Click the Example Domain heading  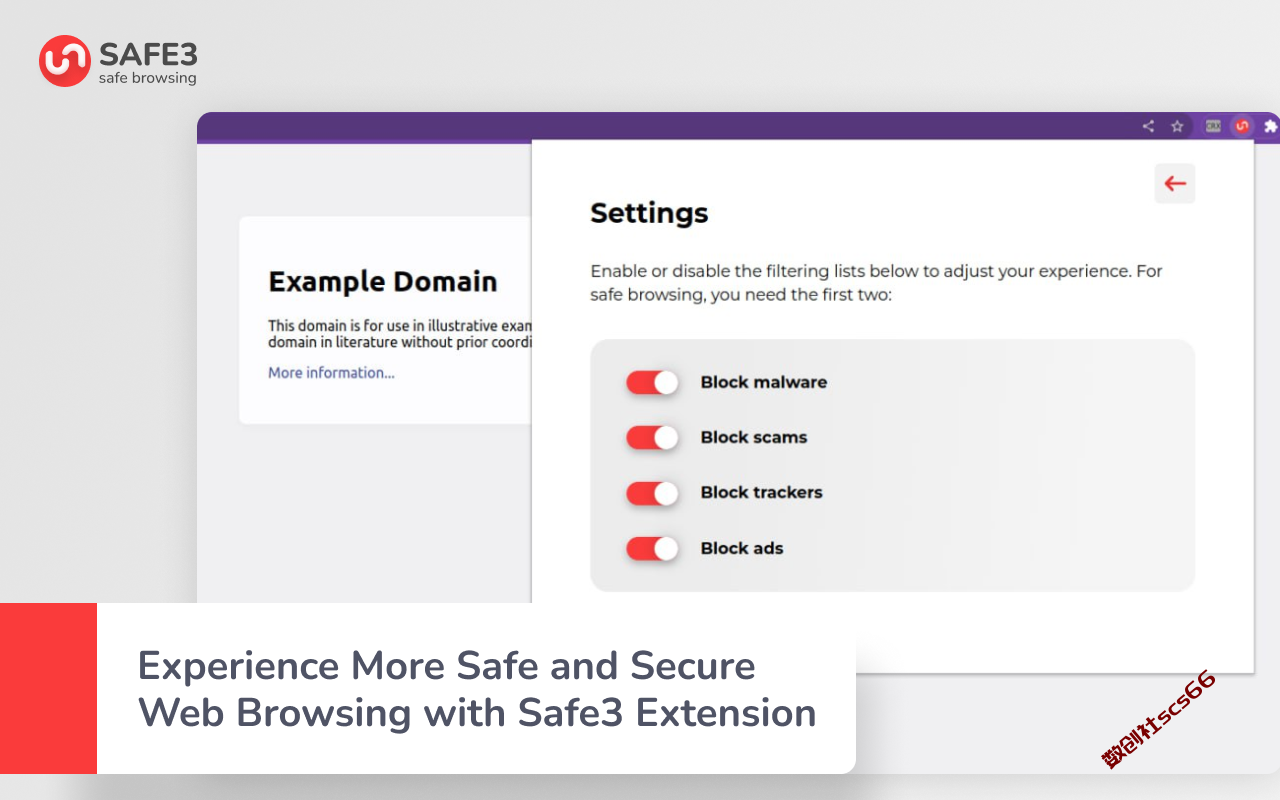(383, 282)
